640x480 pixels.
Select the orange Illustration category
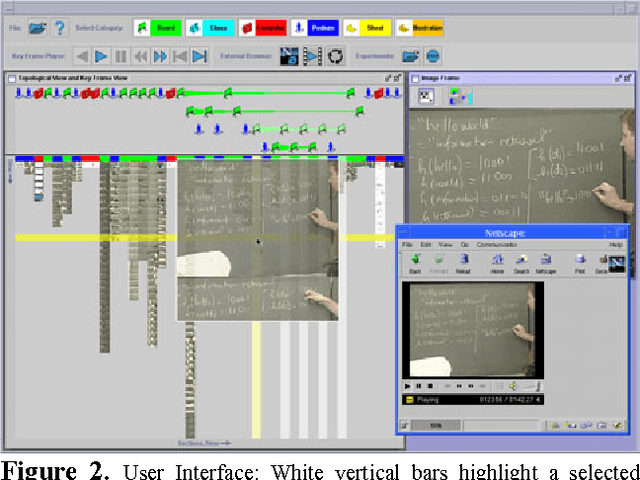click(x=420, y=28)
